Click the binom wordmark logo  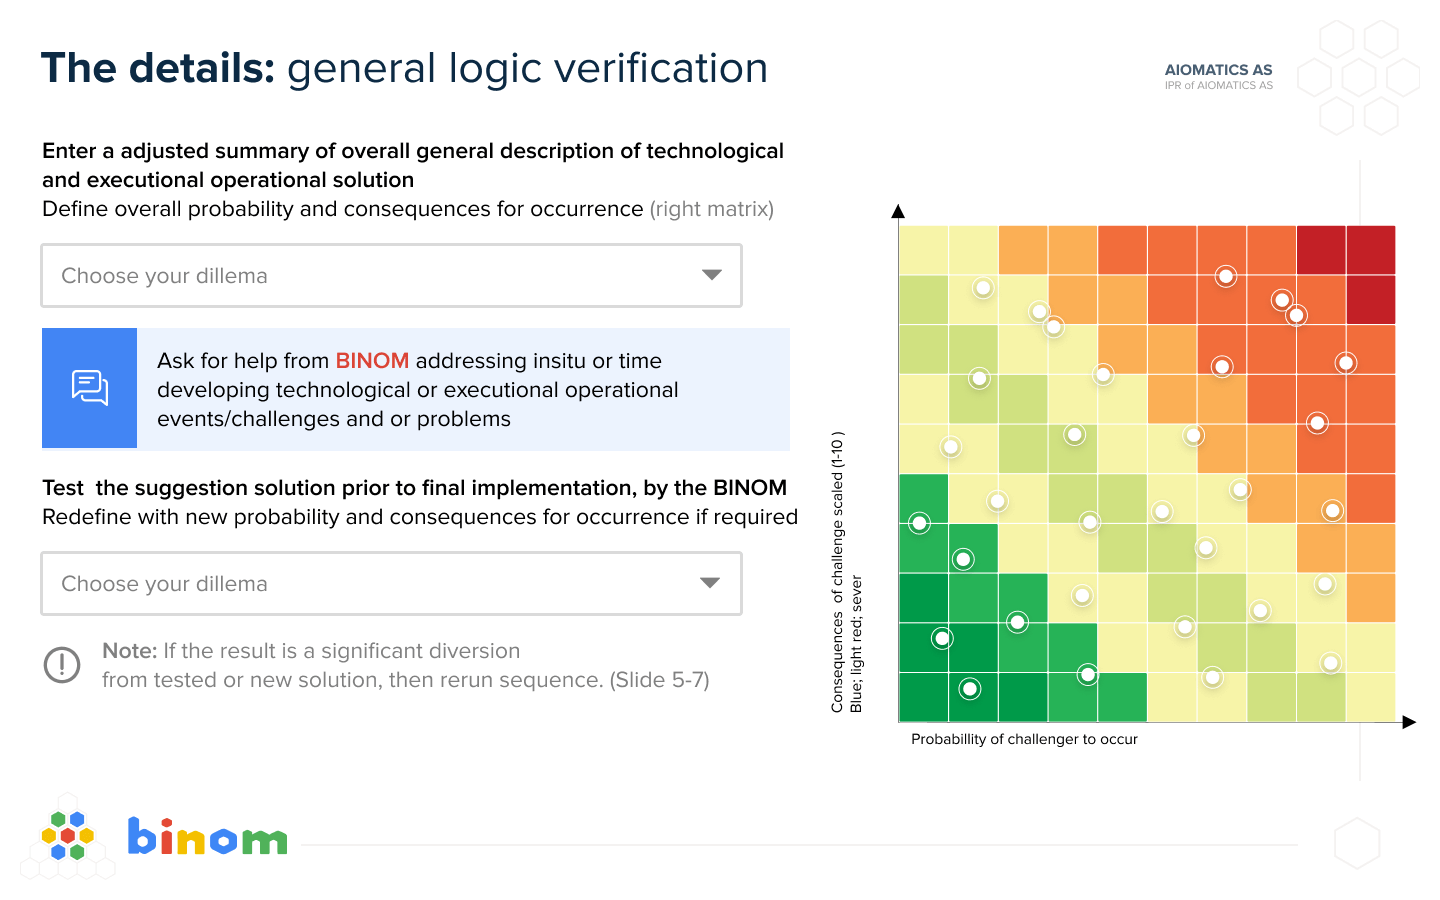208,837
